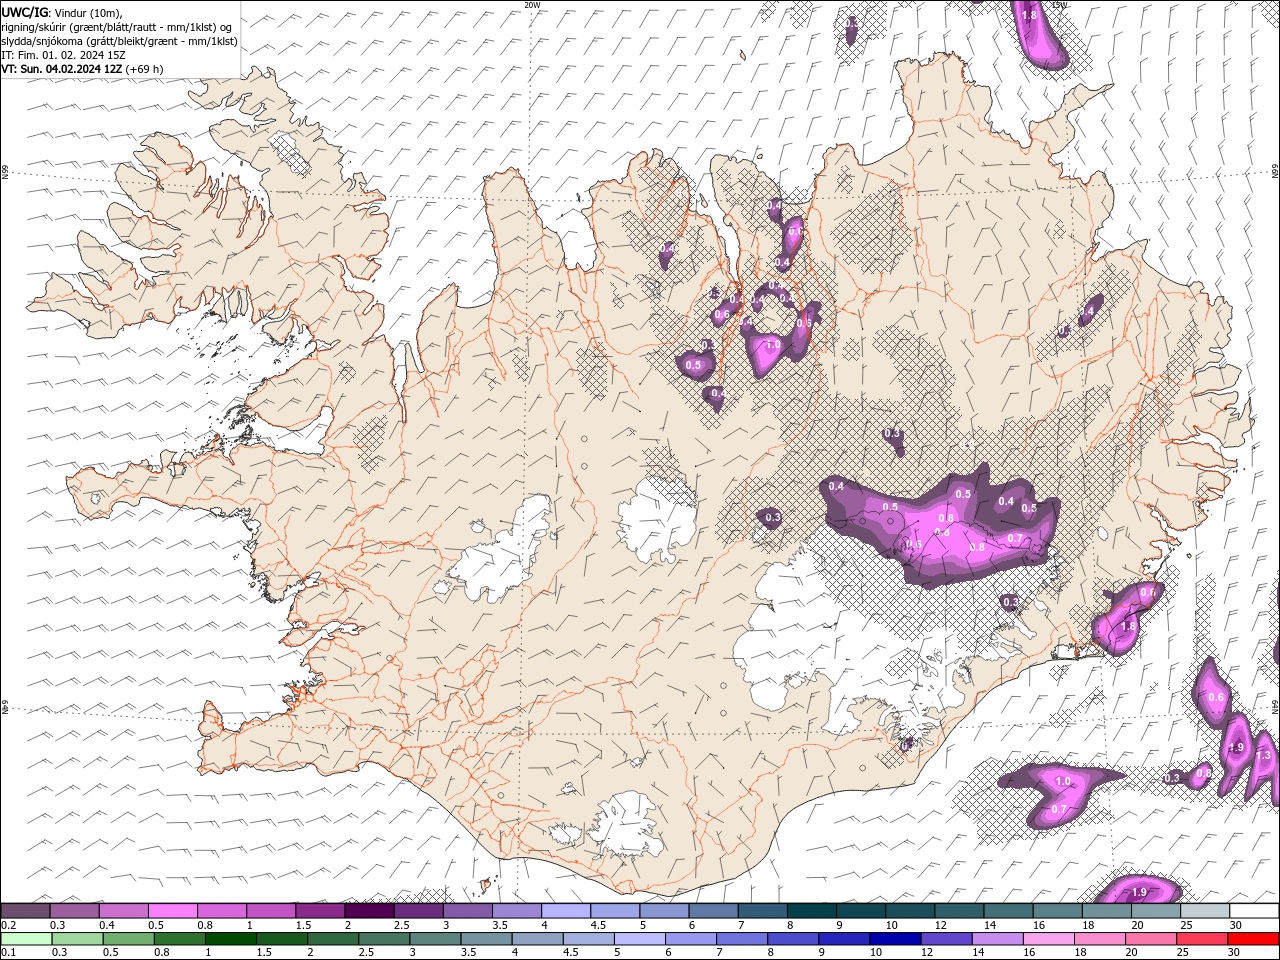Click the '1.0' value in the offshore southeast snow patch
This screenshot has height=960, width=1280.
[1062, 781]
